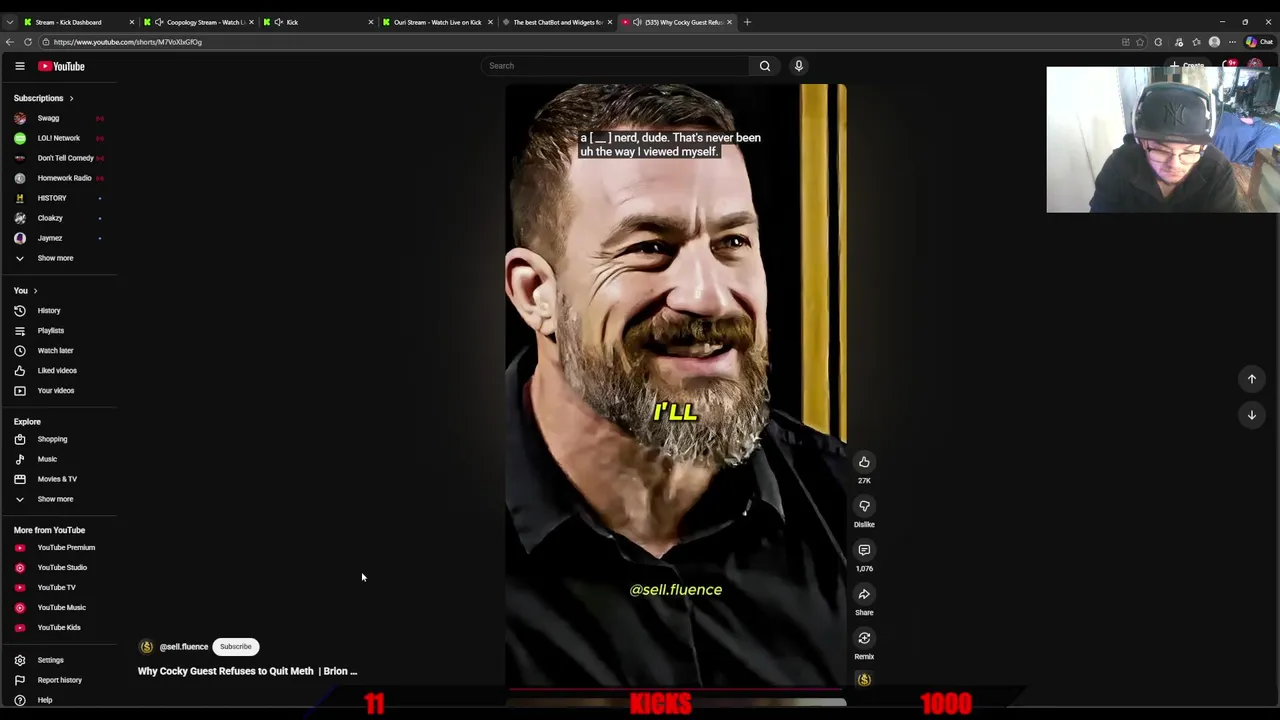The image size is (1280, 720).
Task: Click the YouTube search field
Action: point(615,66)
